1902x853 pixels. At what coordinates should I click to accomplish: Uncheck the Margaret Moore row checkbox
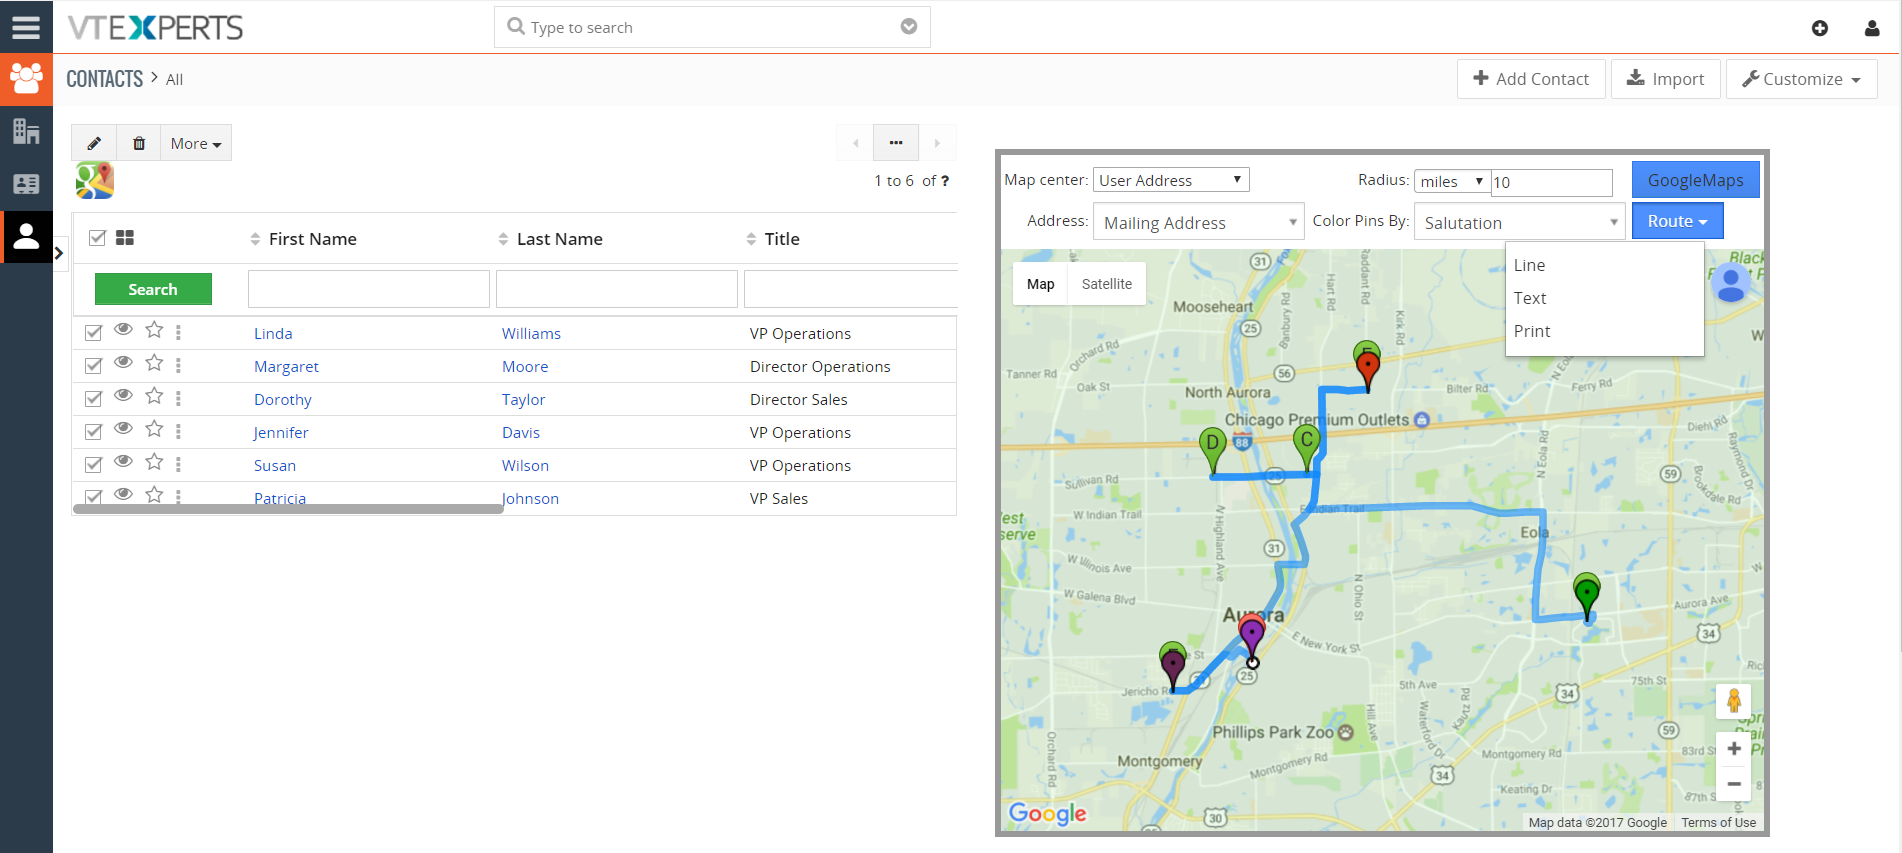[93, 366]
